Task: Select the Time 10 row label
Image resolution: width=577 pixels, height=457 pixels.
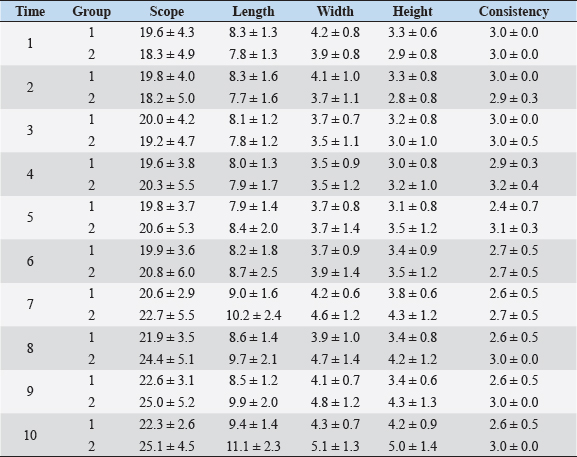Action: point(30,435)
